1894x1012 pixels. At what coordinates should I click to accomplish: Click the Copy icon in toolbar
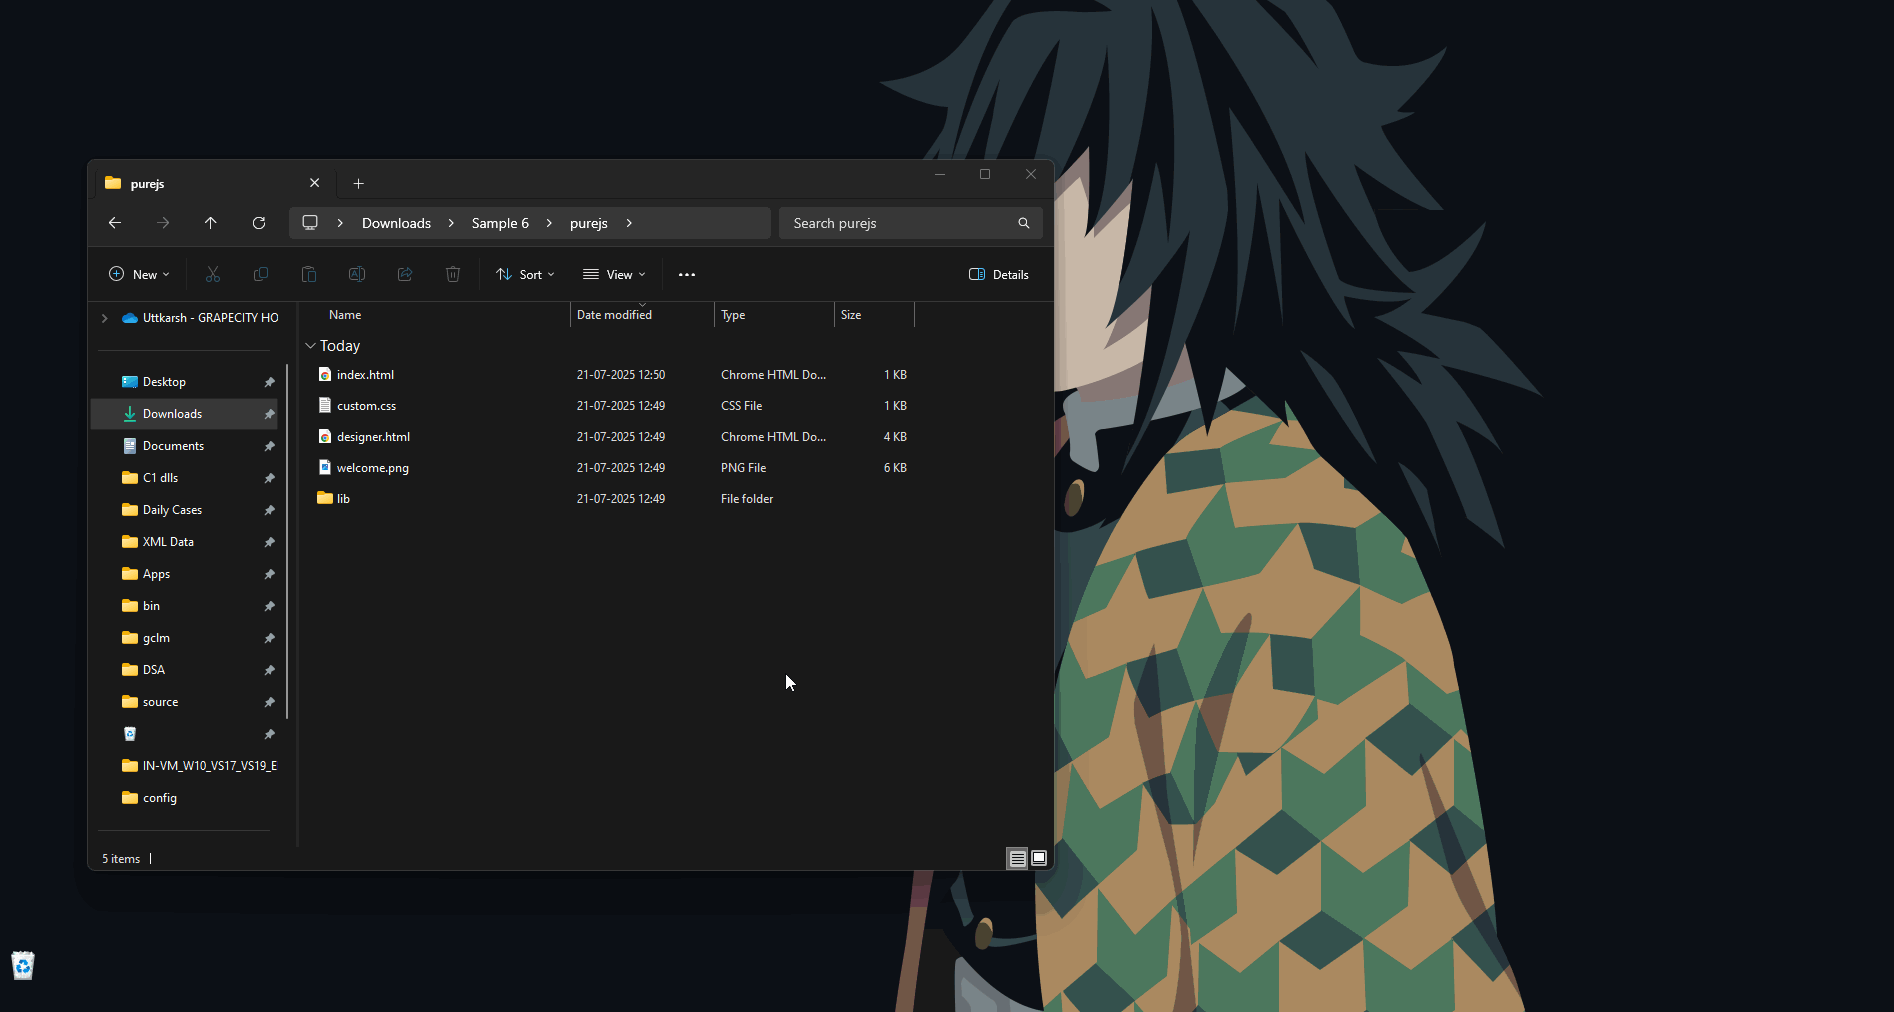[261, 274]
